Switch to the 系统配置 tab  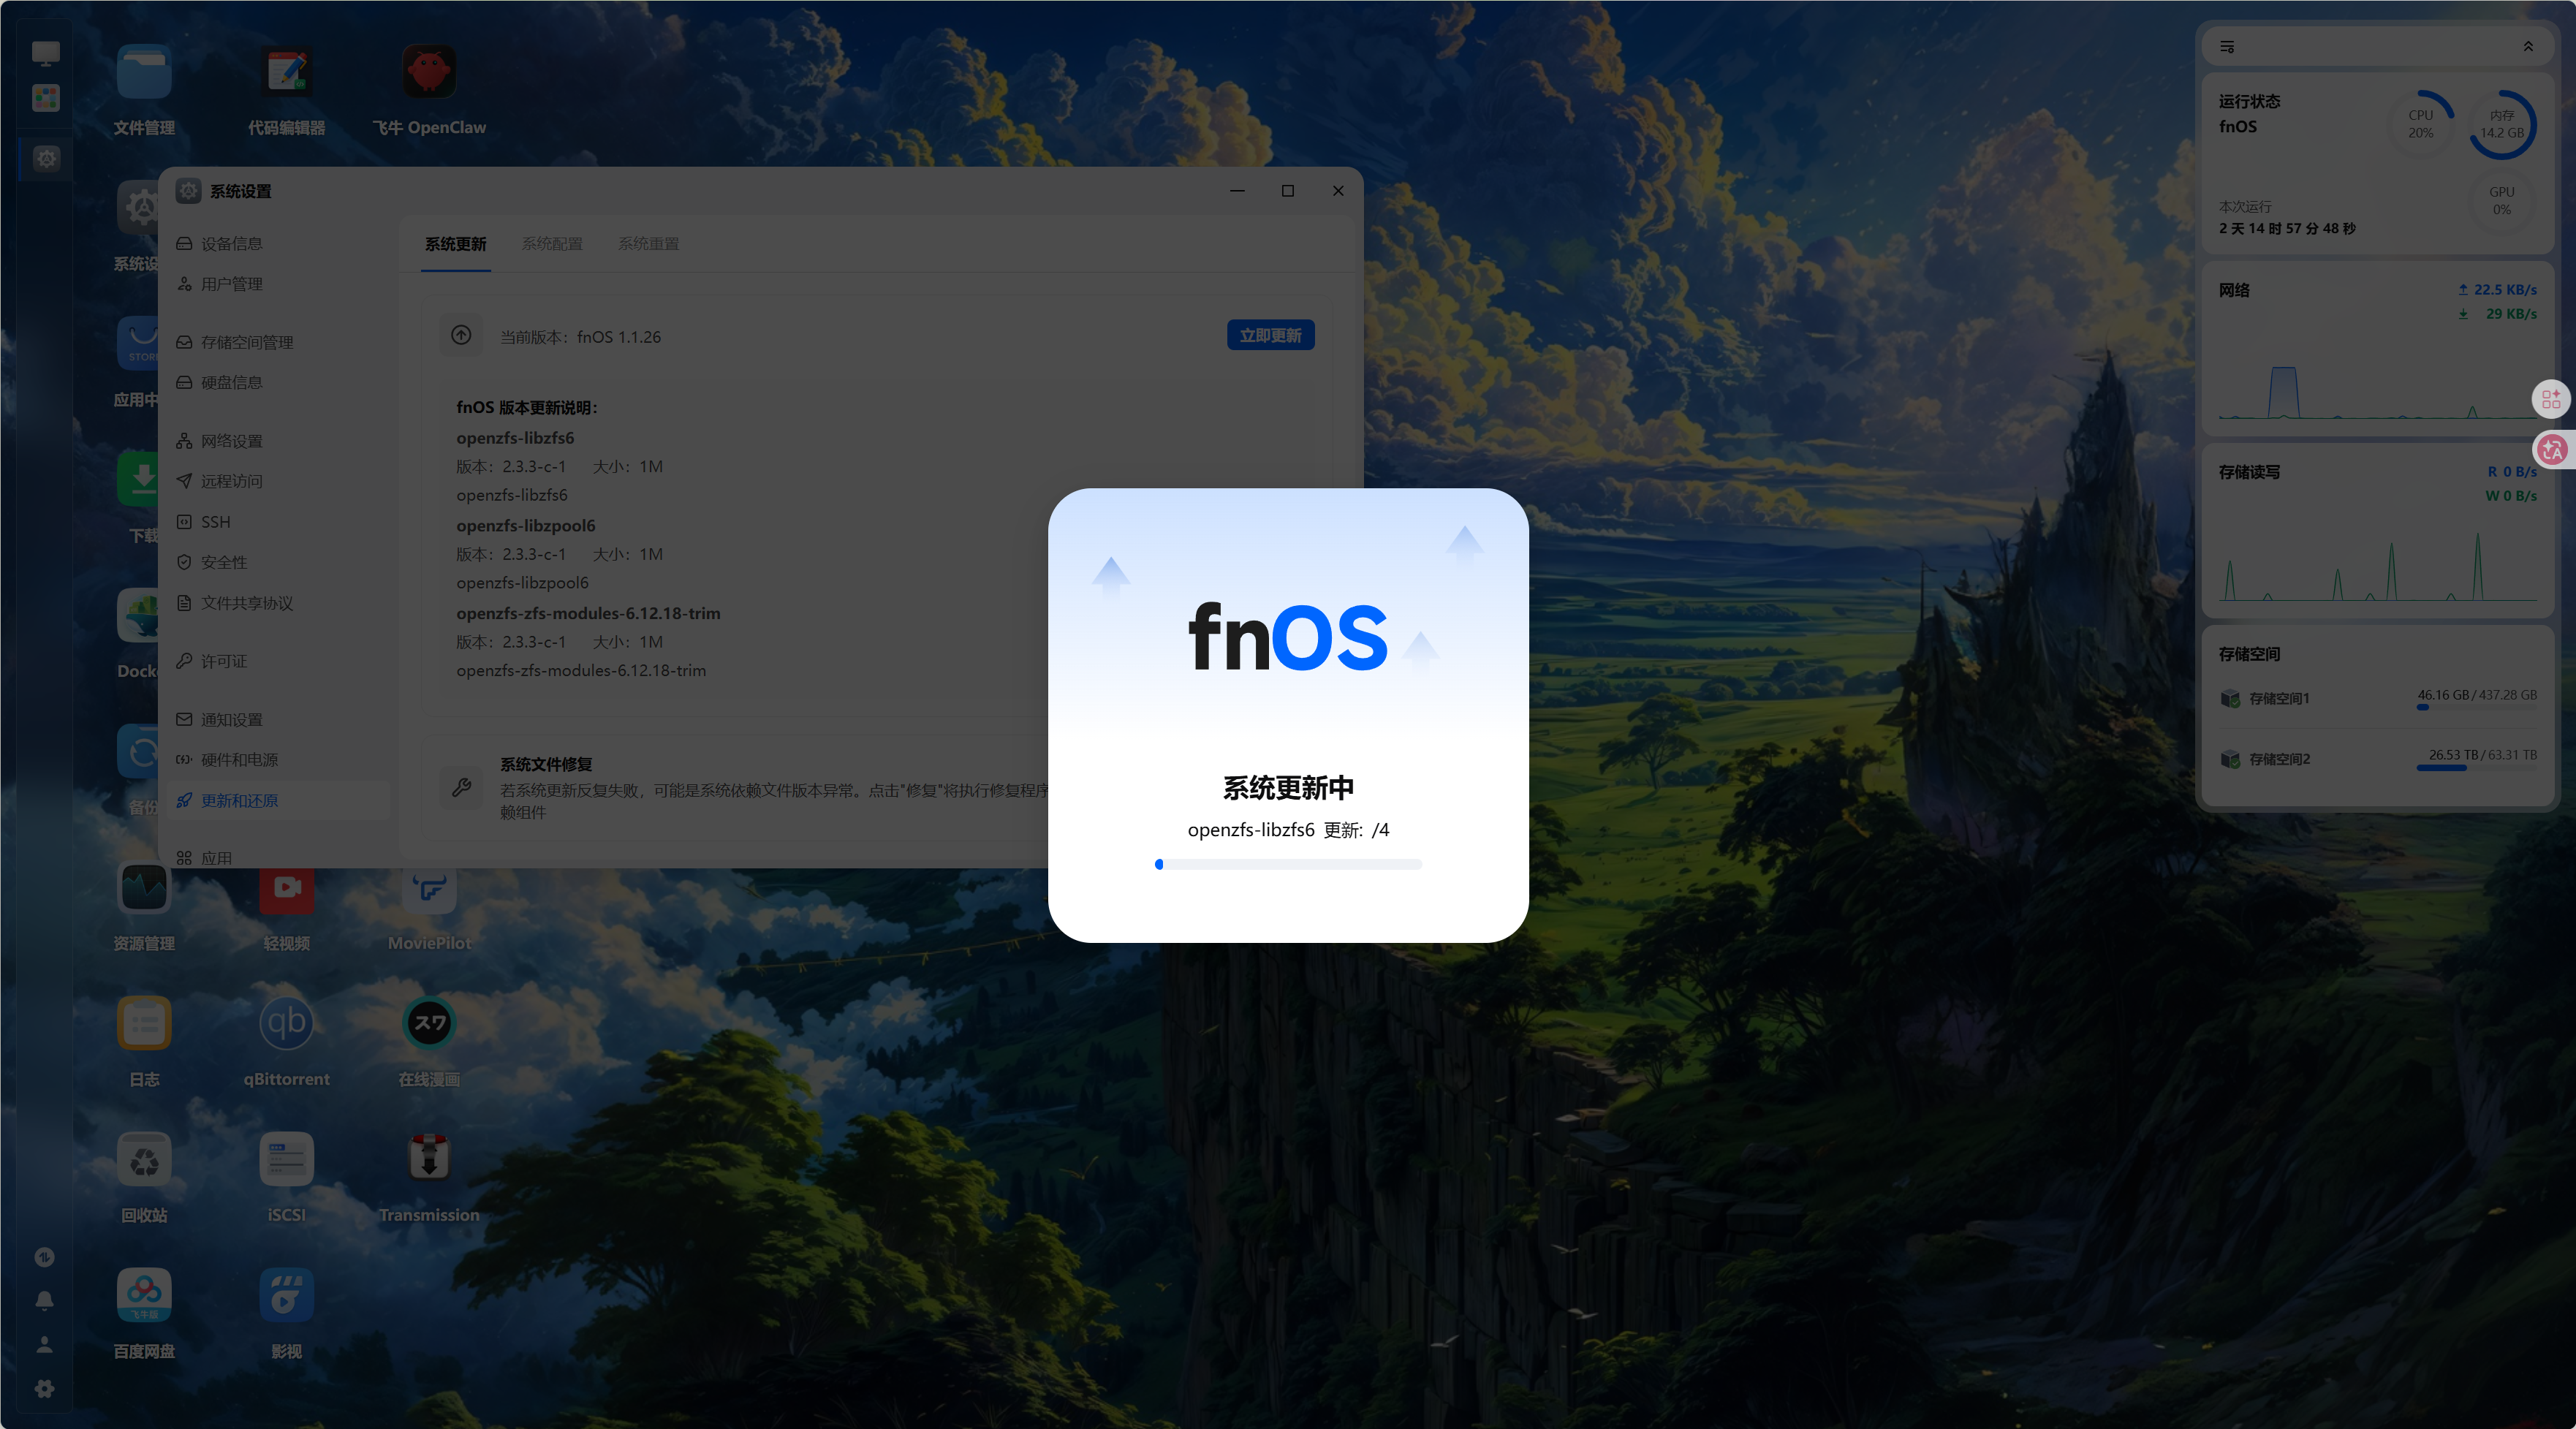tap(552, 244)
